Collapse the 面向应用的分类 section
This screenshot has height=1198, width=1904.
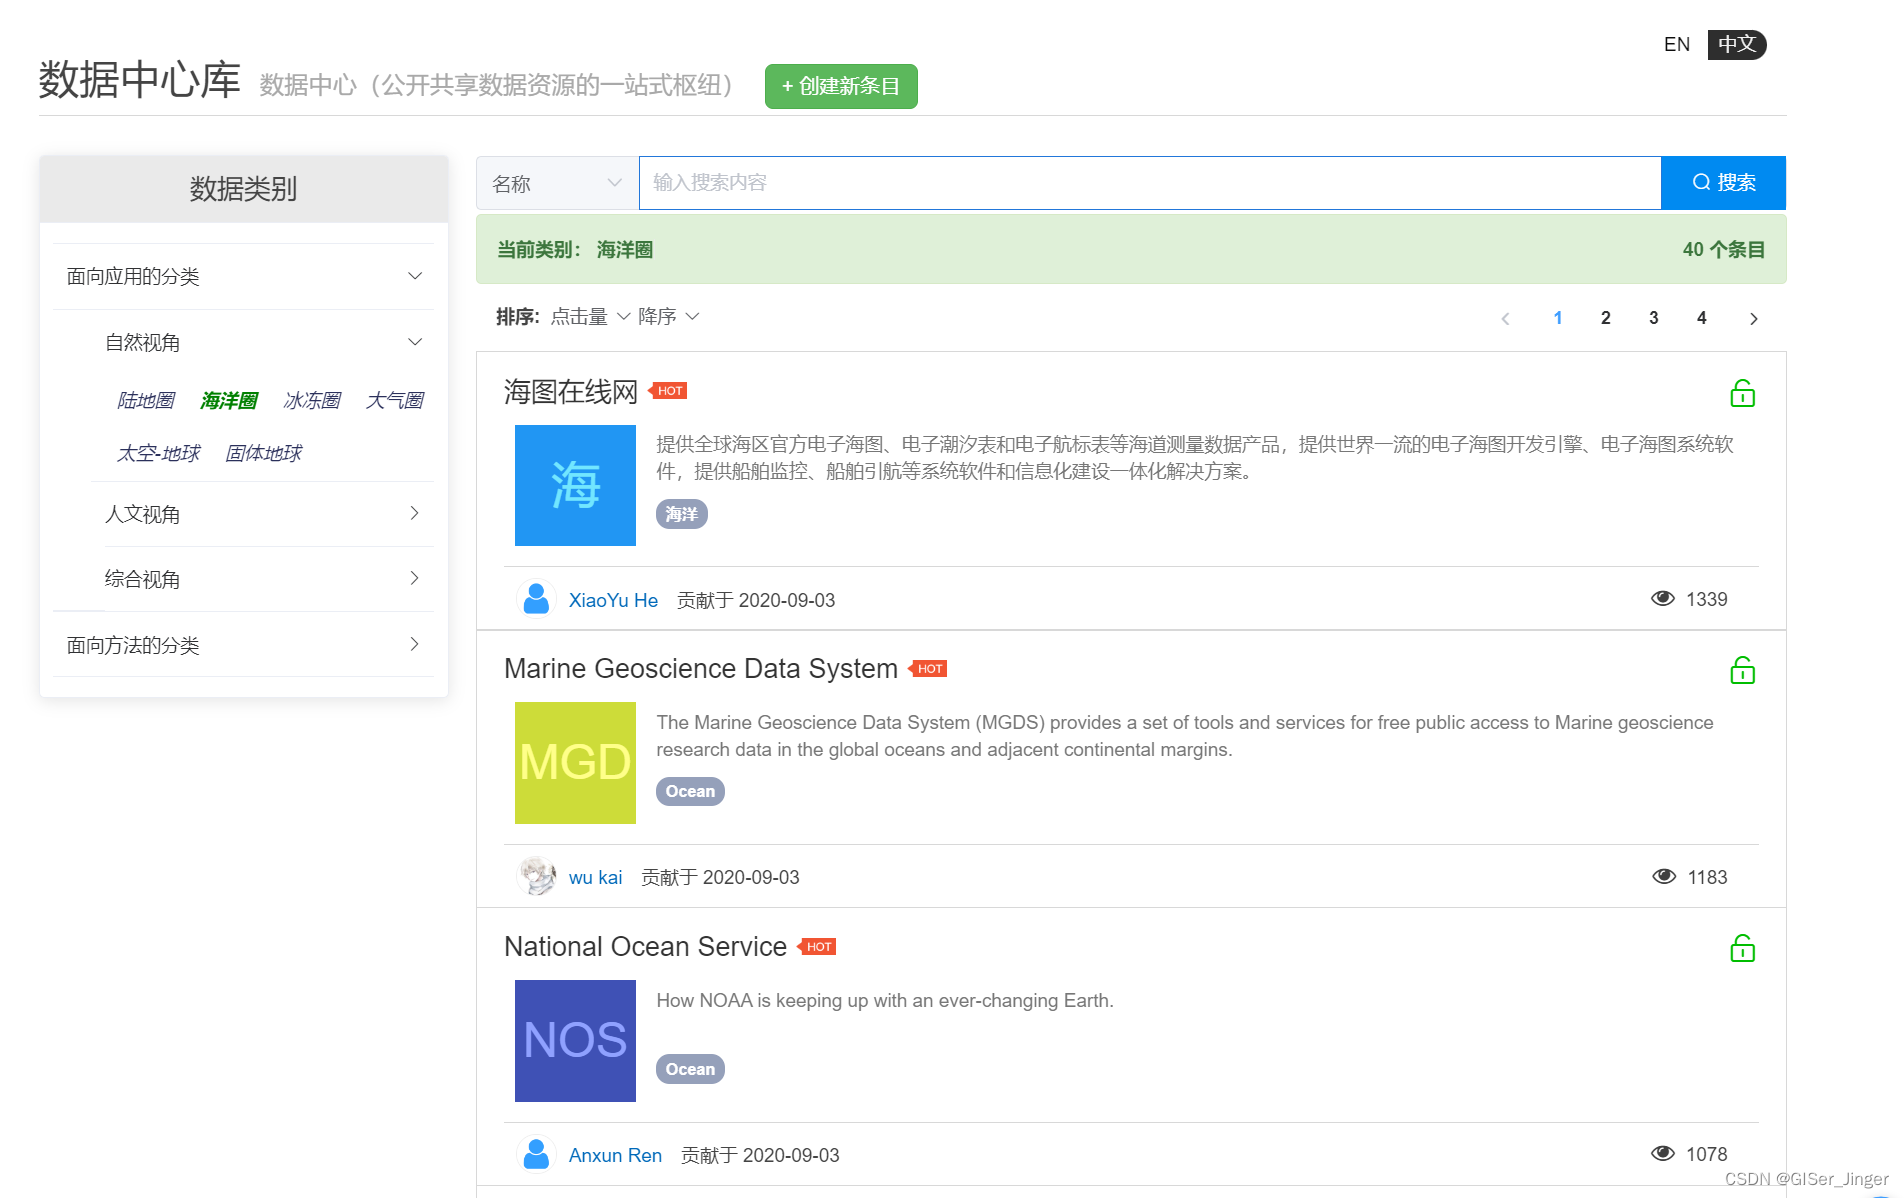[243, 276]
